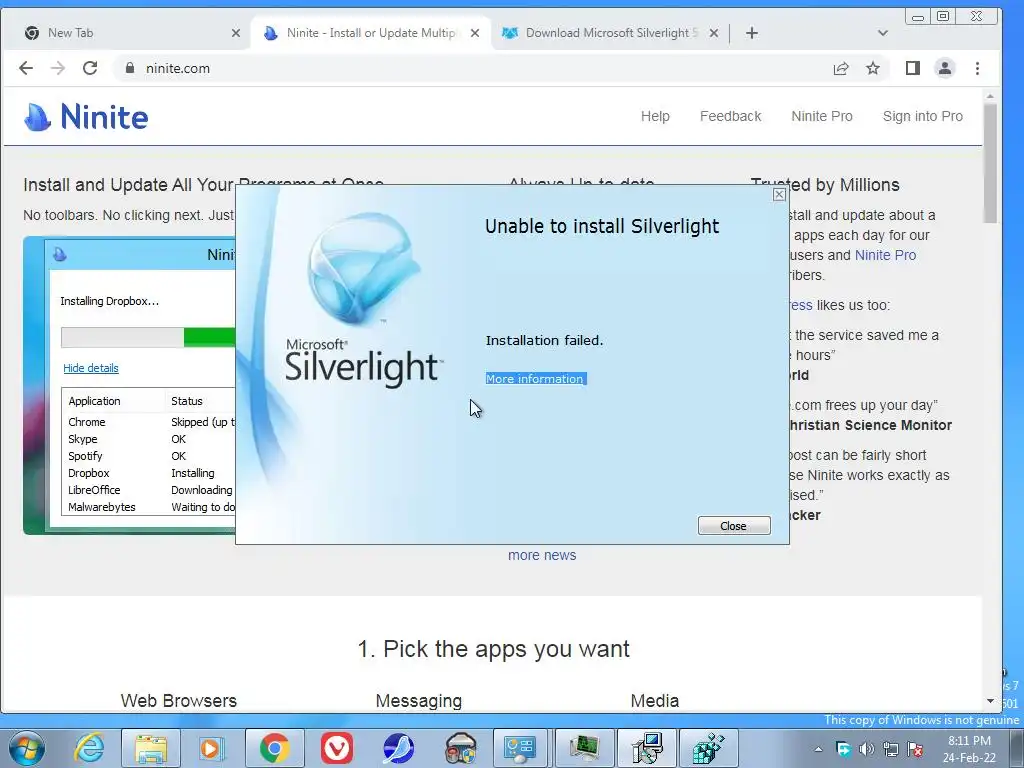Click the Close button in Silverlight dialog
The width and height of the screenshot is (1024, 768).
point(734,526)
